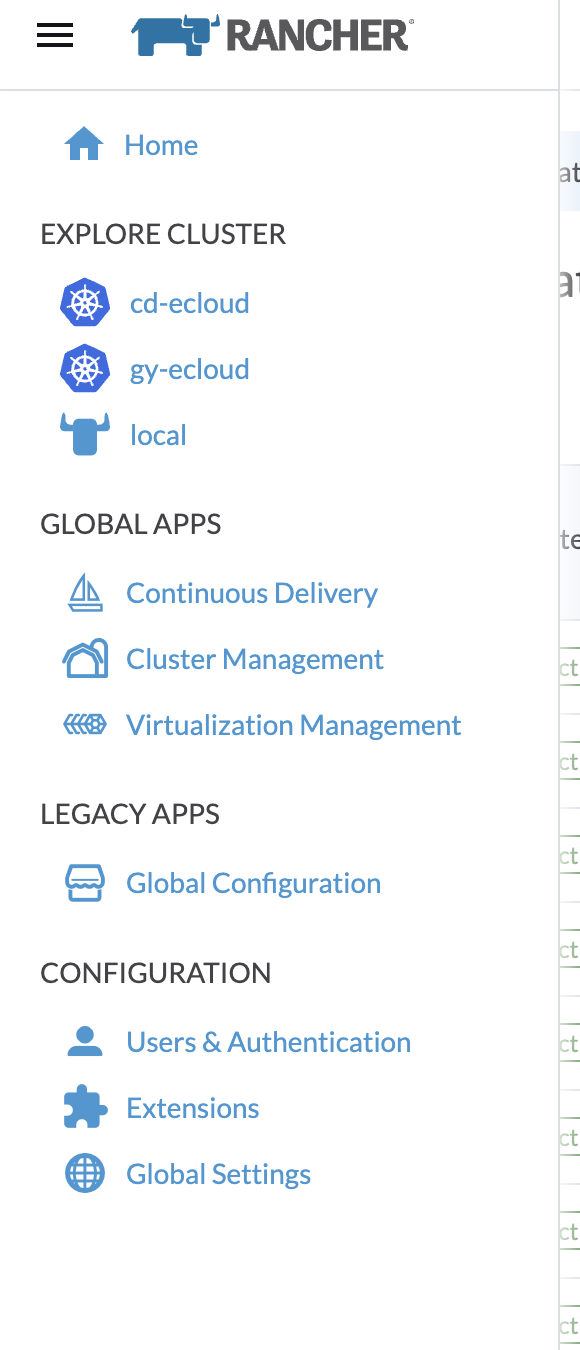Click the Global Configuration storefront icon

pos(86,882)
